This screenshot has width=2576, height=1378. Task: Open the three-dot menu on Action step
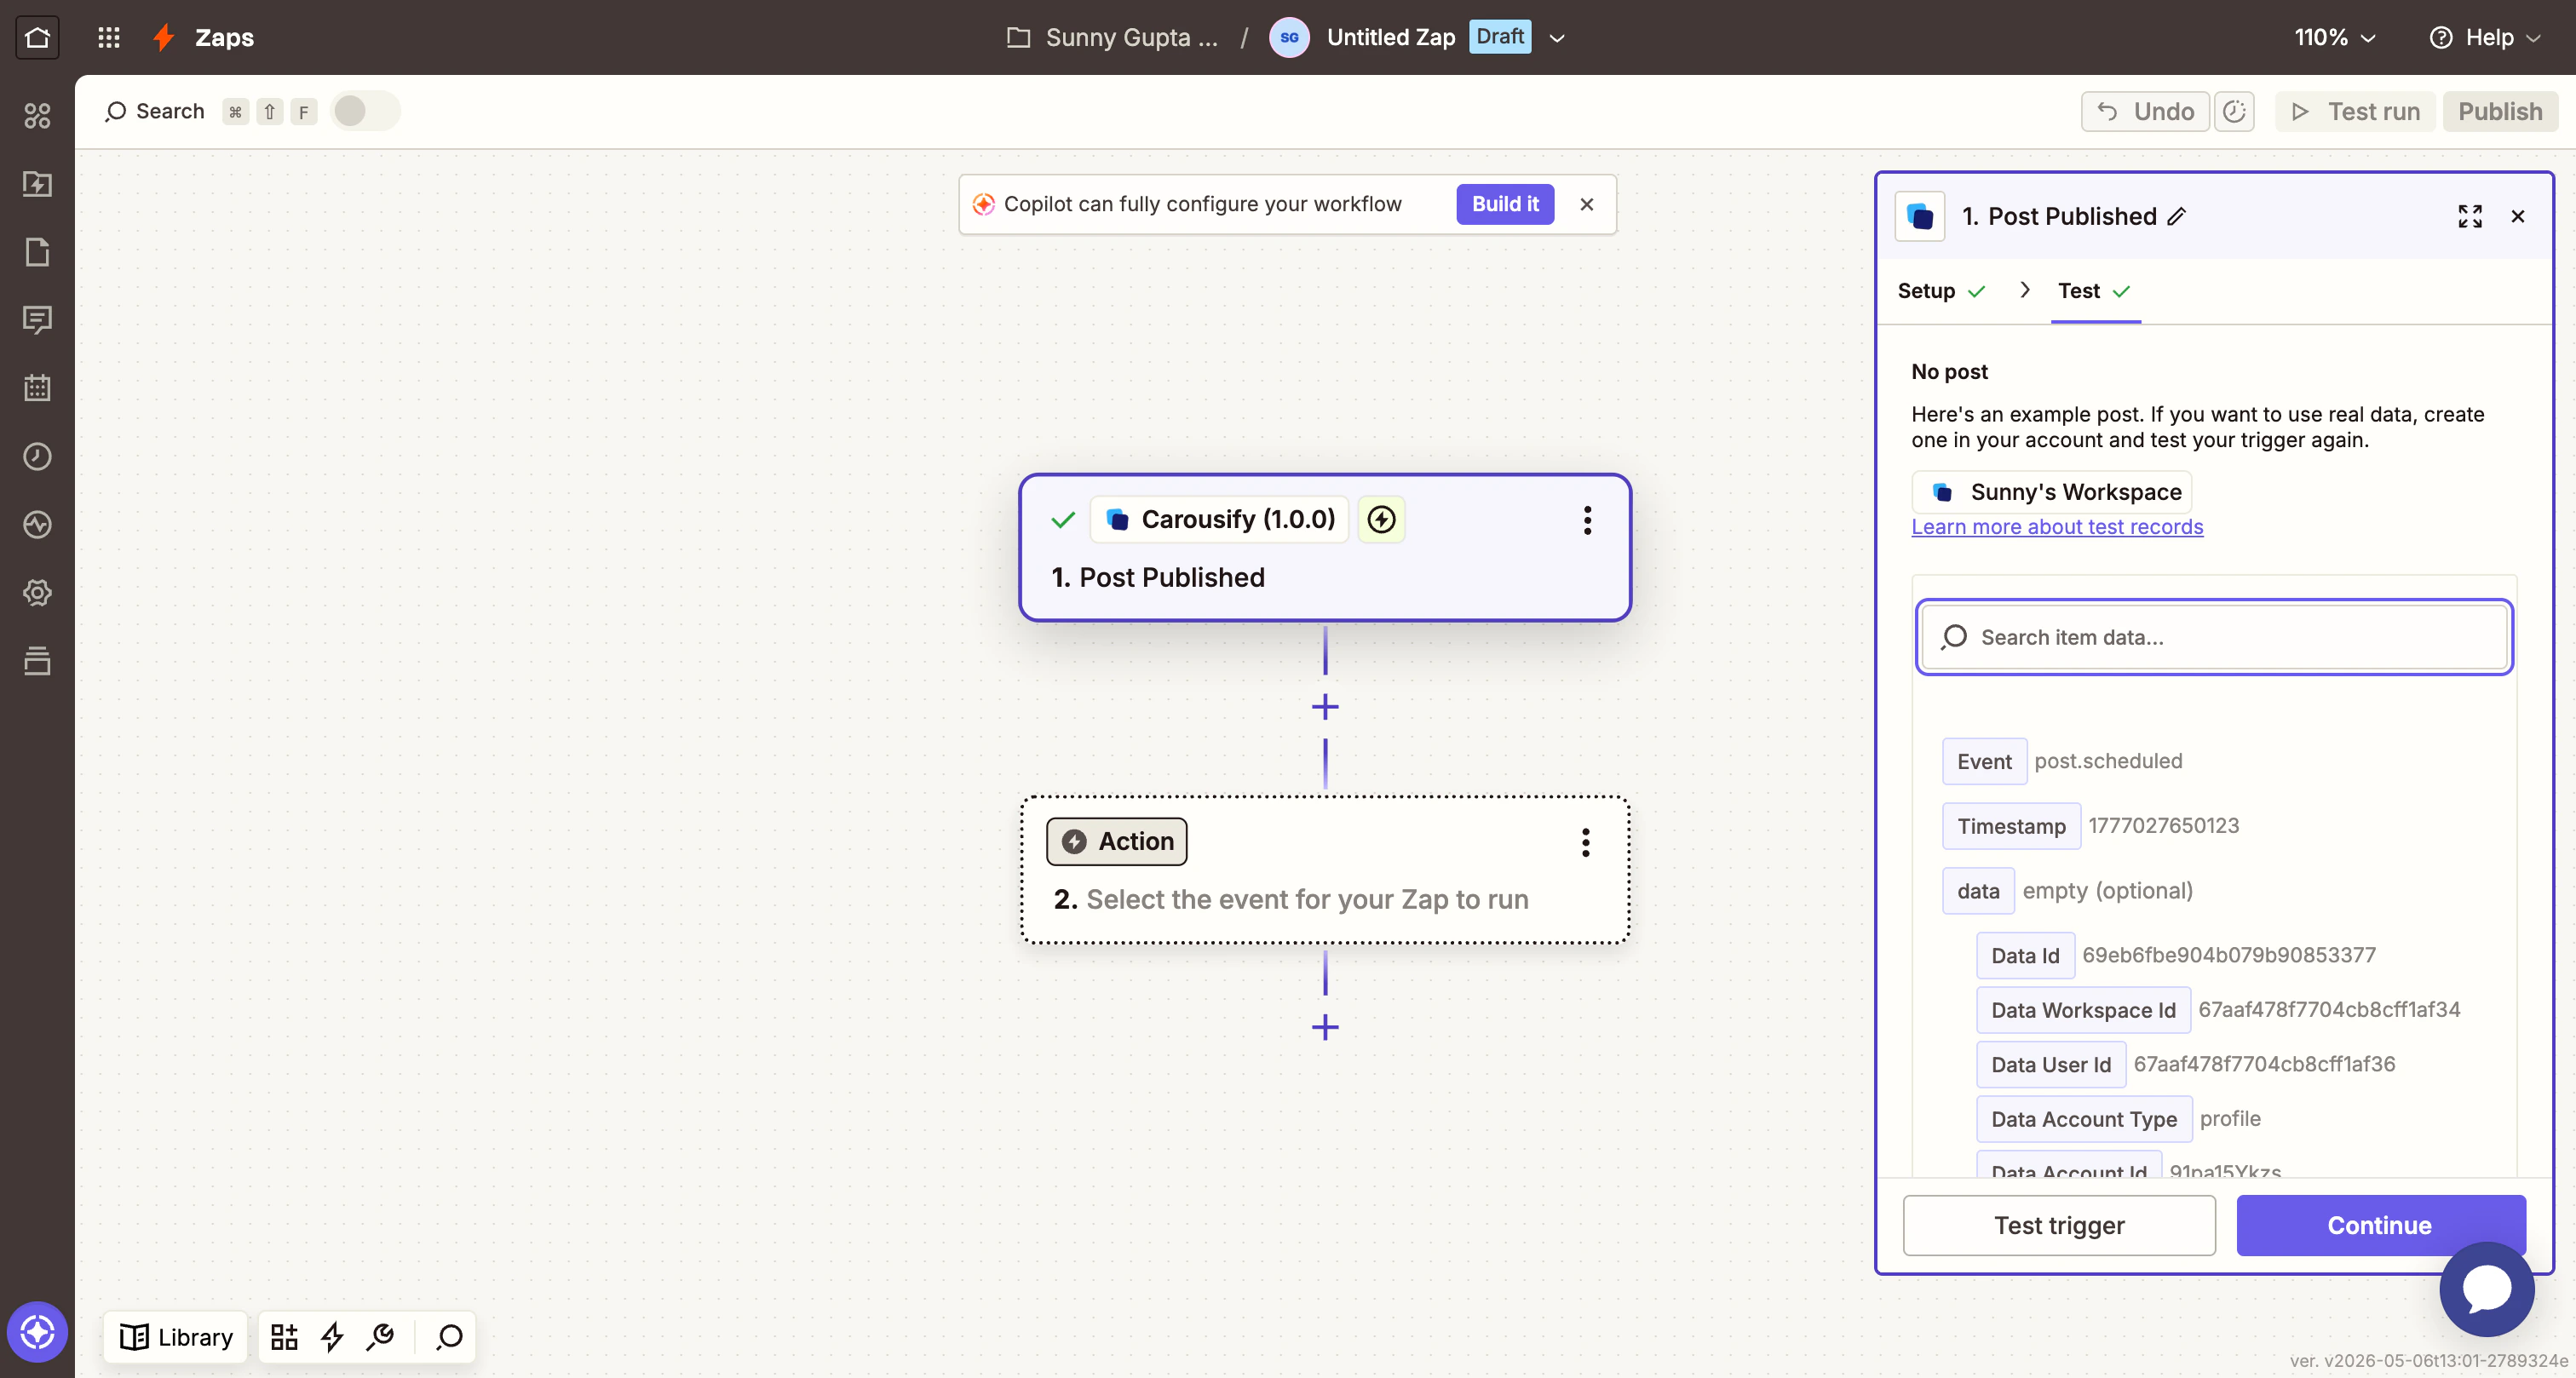coord(1585,842)
